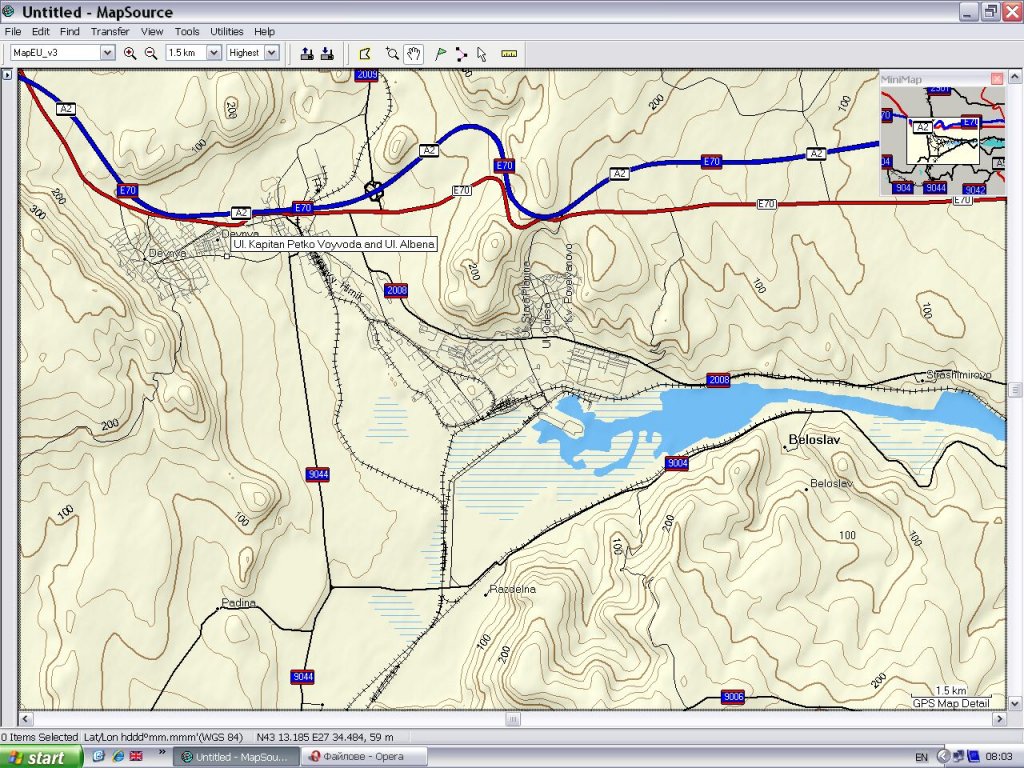Click the N43 13.185 coordinates readout
1024x768 pixels.
pyautogui.click(x=325, y=737)
